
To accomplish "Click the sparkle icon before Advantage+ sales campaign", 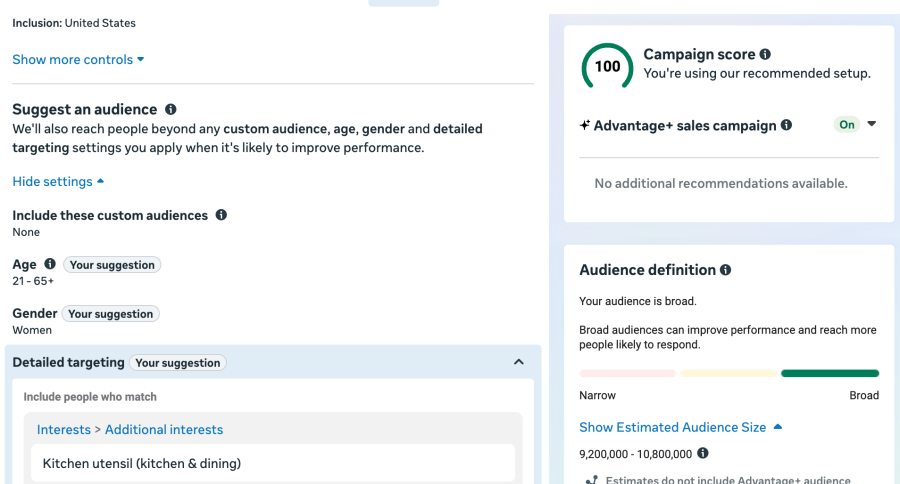I will point(585,126).
